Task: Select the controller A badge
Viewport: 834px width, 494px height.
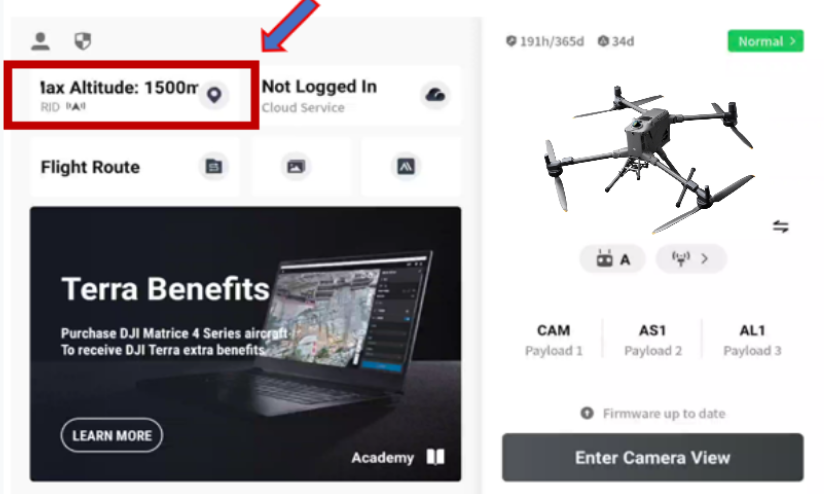Action: point(613,259)
